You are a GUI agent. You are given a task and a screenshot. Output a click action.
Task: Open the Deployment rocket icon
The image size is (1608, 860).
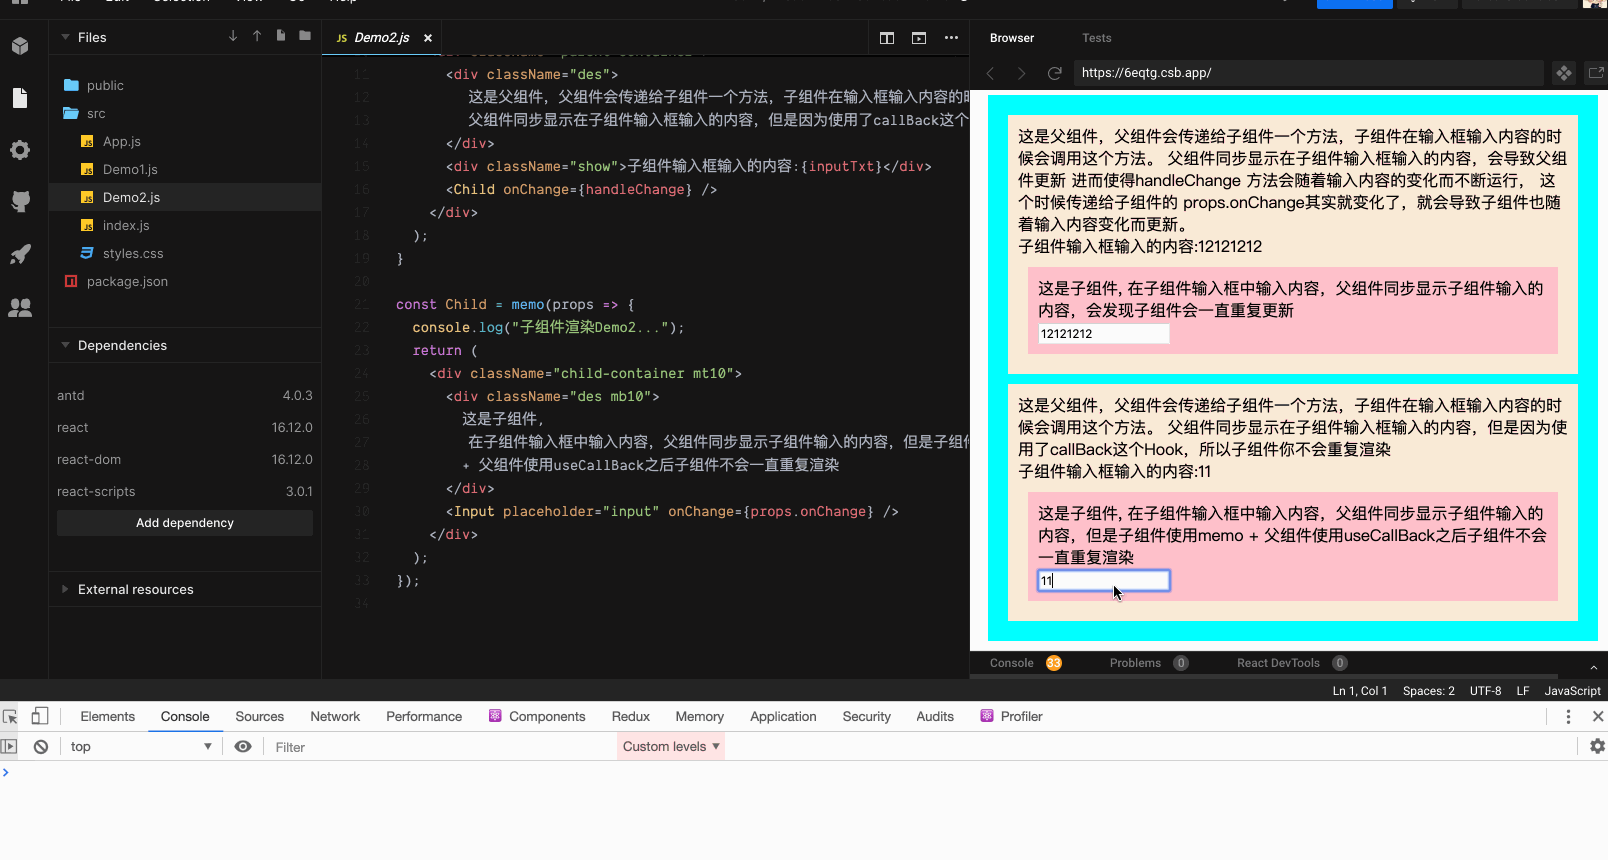20,254
